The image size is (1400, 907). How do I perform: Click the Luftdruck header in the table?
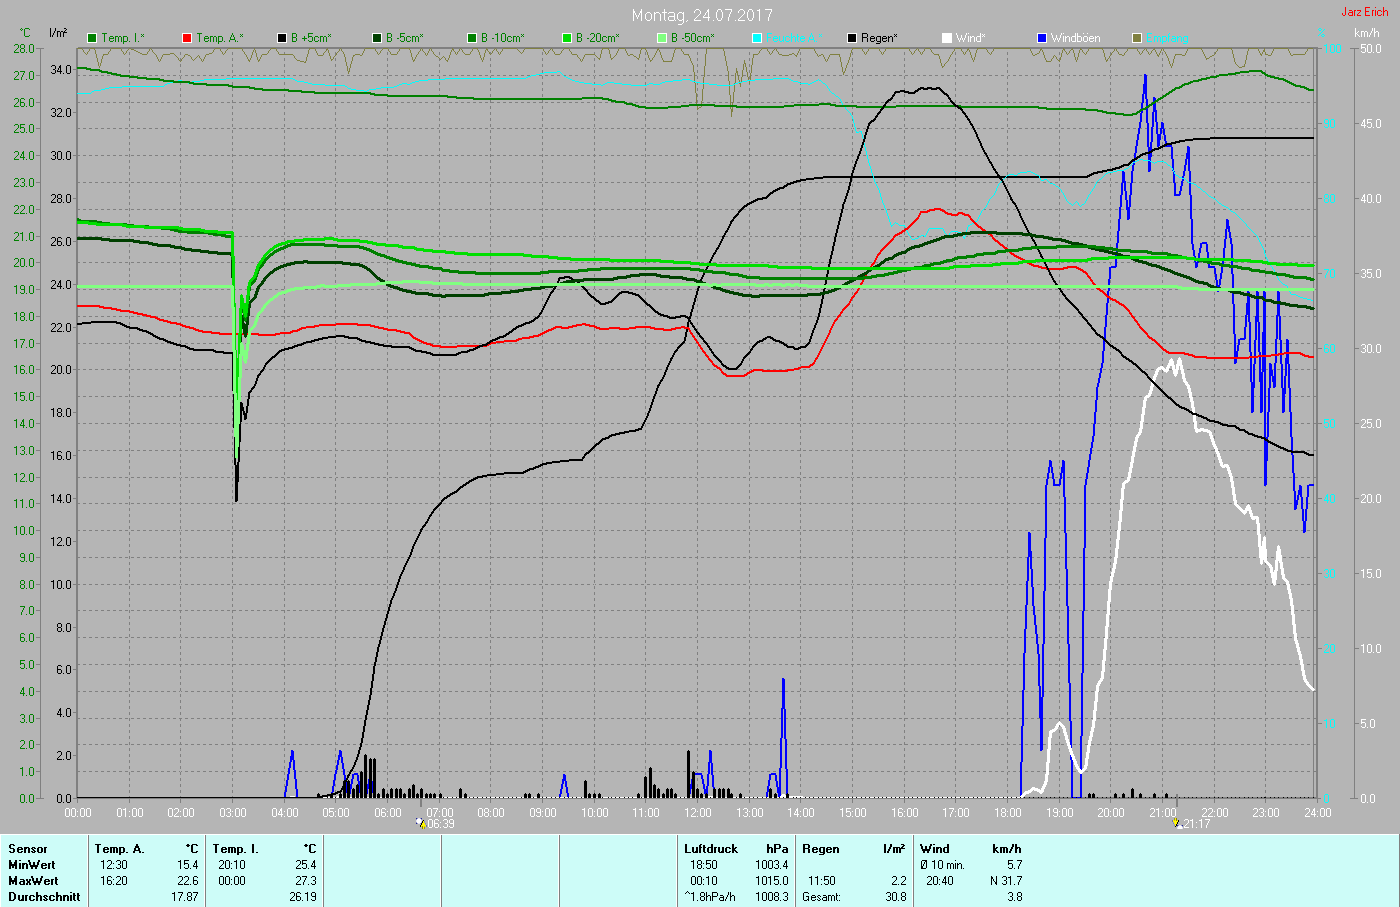[x=711, y=849]
